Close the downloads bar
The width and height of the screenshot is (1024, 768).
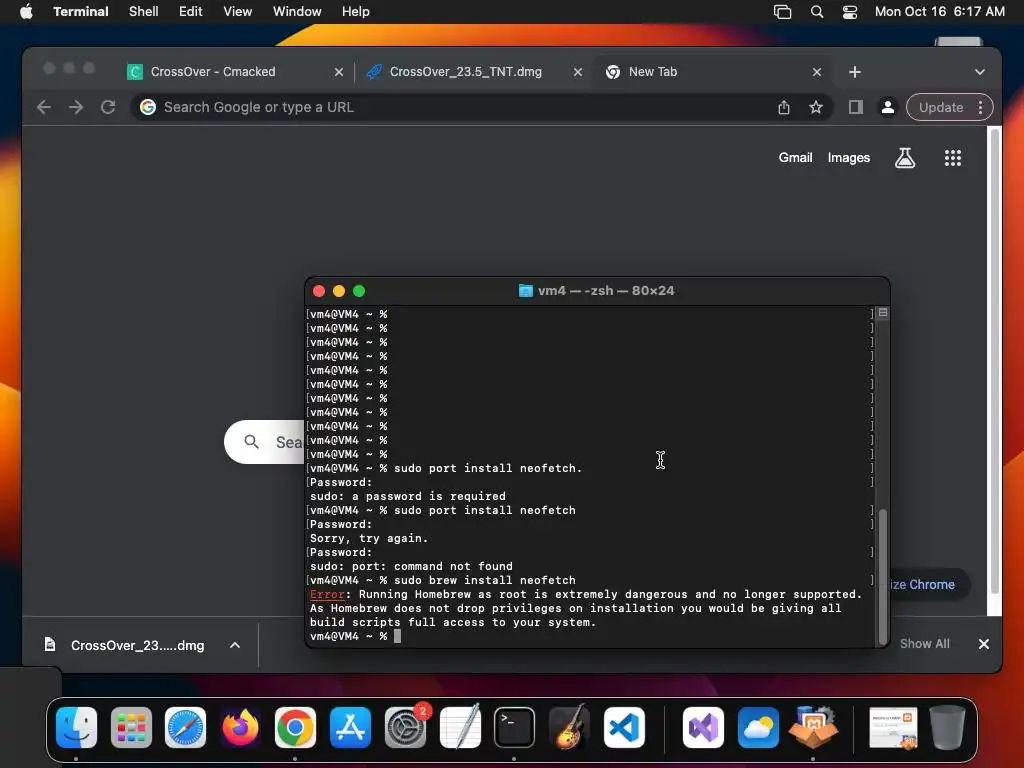click(984, 644)
